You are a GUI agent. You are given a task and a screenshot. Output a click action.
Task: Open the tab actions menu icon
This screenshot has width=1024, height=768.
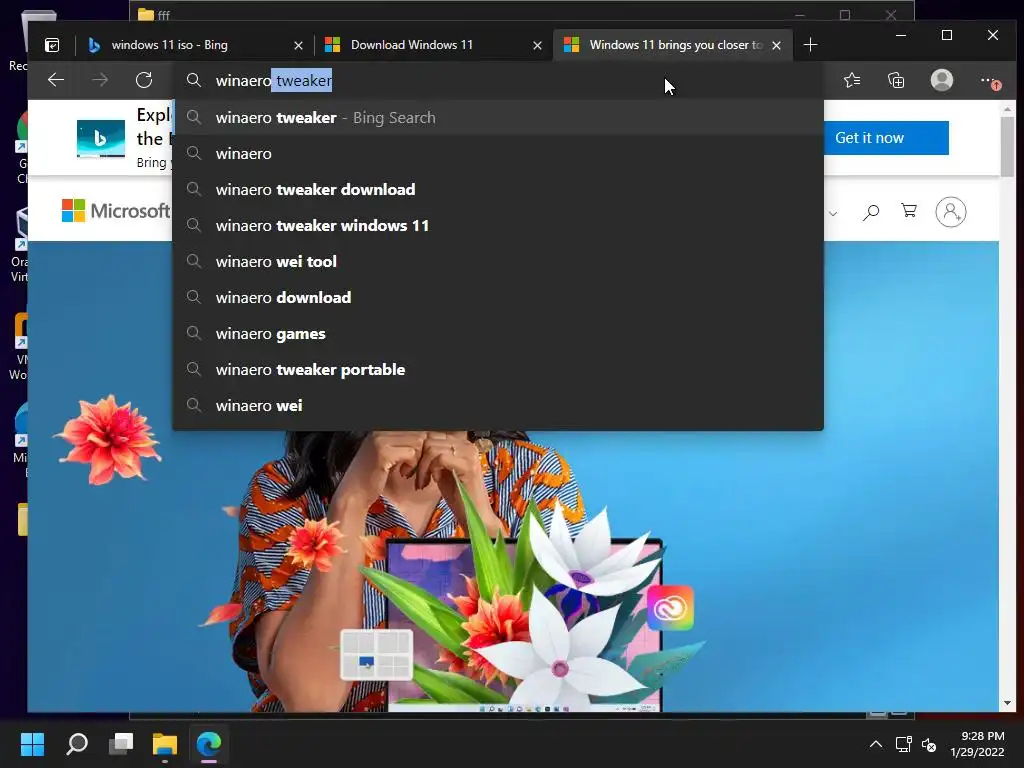pyautogui.click(x=52, y=45)
